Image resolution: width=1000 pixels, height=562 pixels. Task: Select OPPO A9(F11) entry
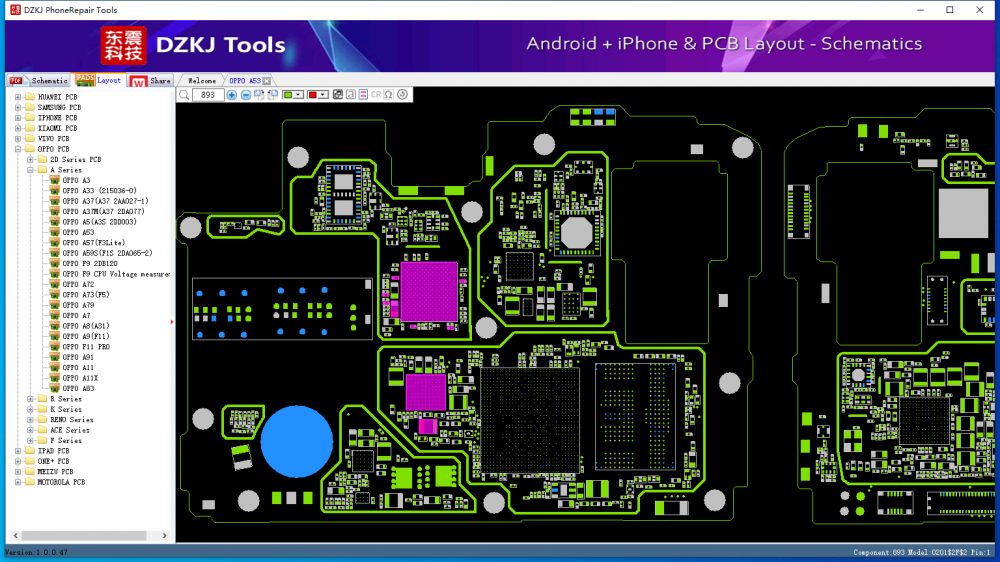86,336
